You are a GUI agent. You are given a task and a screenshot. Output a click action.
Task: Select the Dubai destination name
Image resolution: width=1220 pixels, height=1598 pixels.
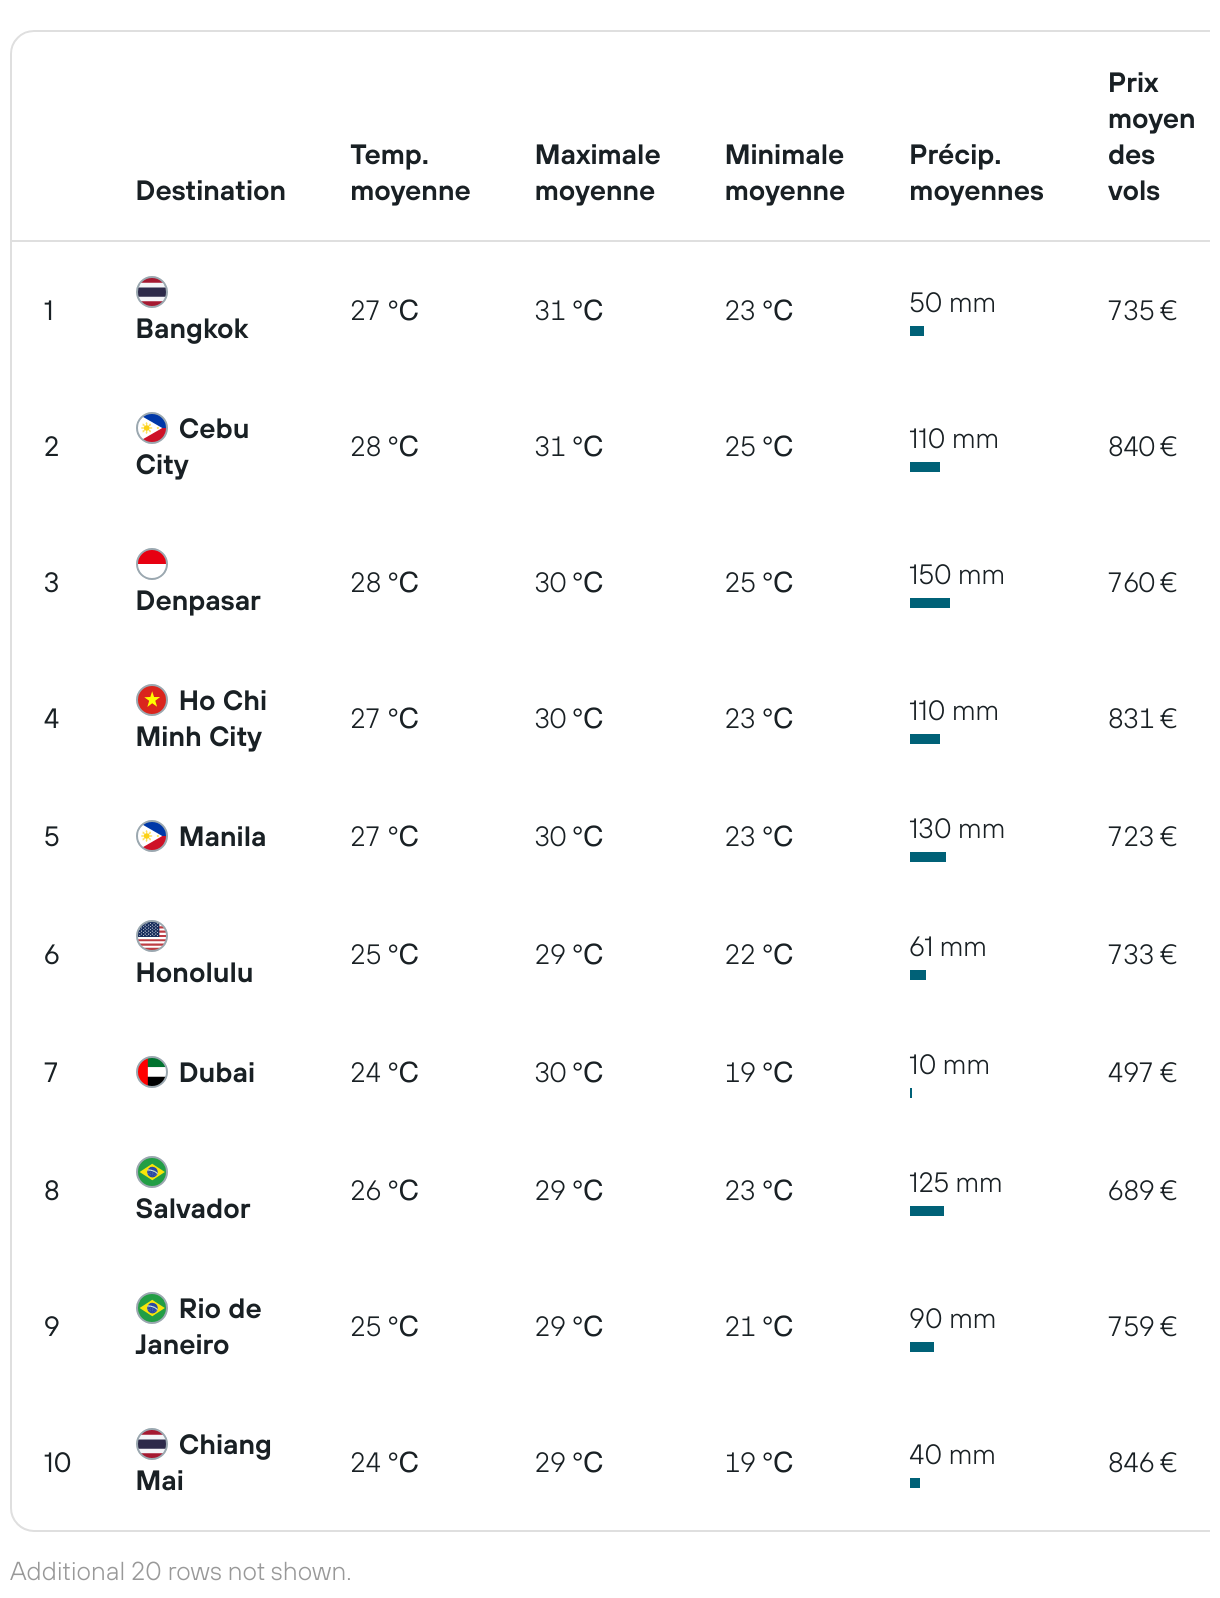217,1073
